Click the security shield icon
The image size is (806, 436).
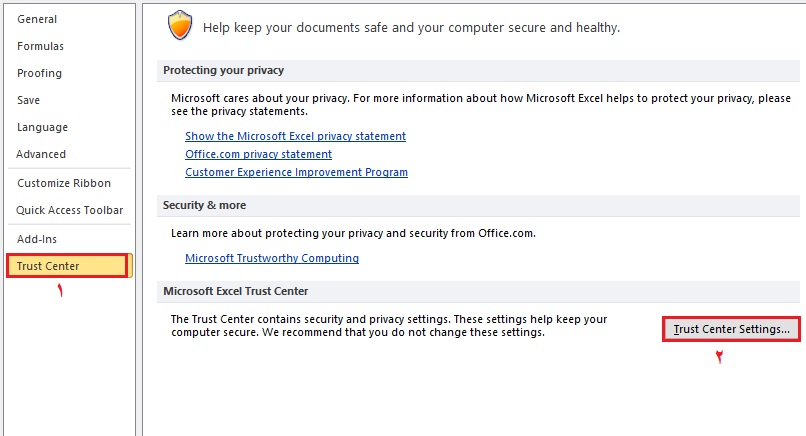(x=180, y=25)
